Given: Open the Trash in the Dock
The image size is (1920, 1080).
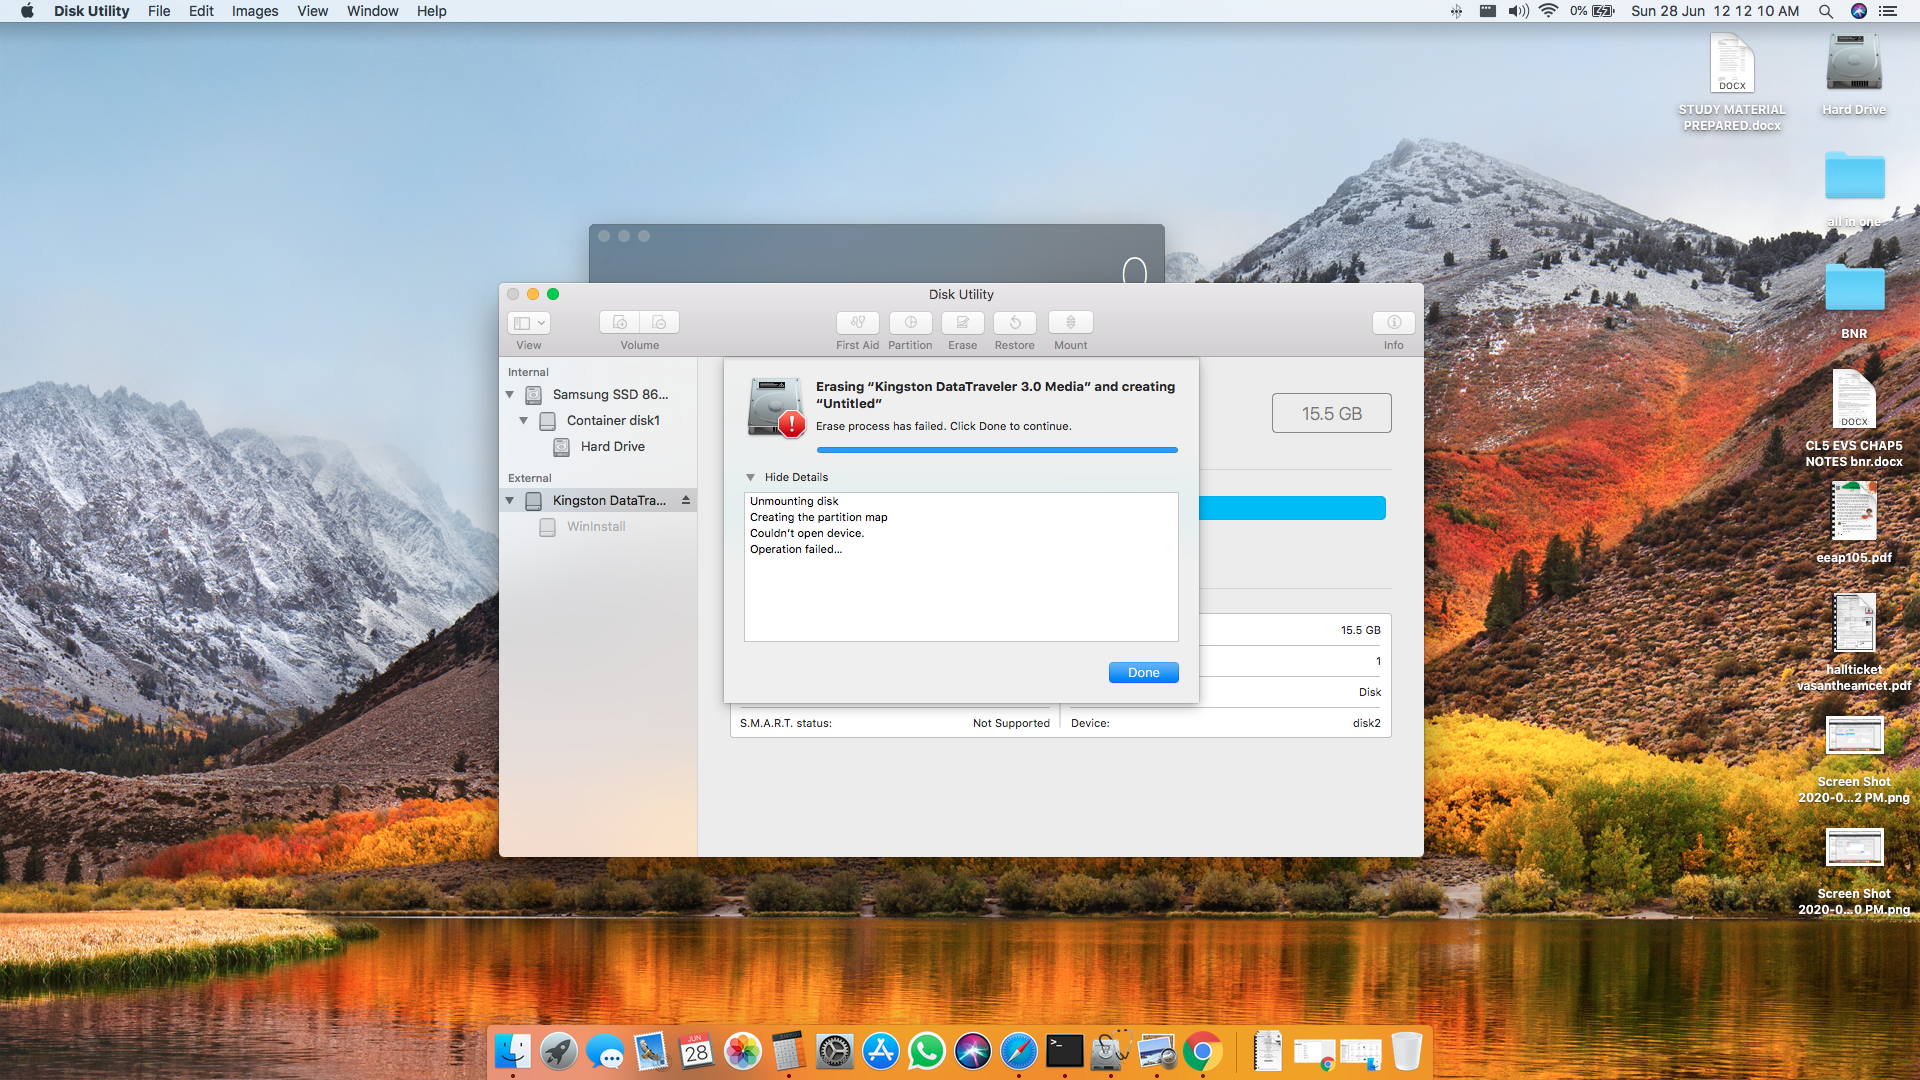Looking at the screenshot, I should [1406, 1051].
